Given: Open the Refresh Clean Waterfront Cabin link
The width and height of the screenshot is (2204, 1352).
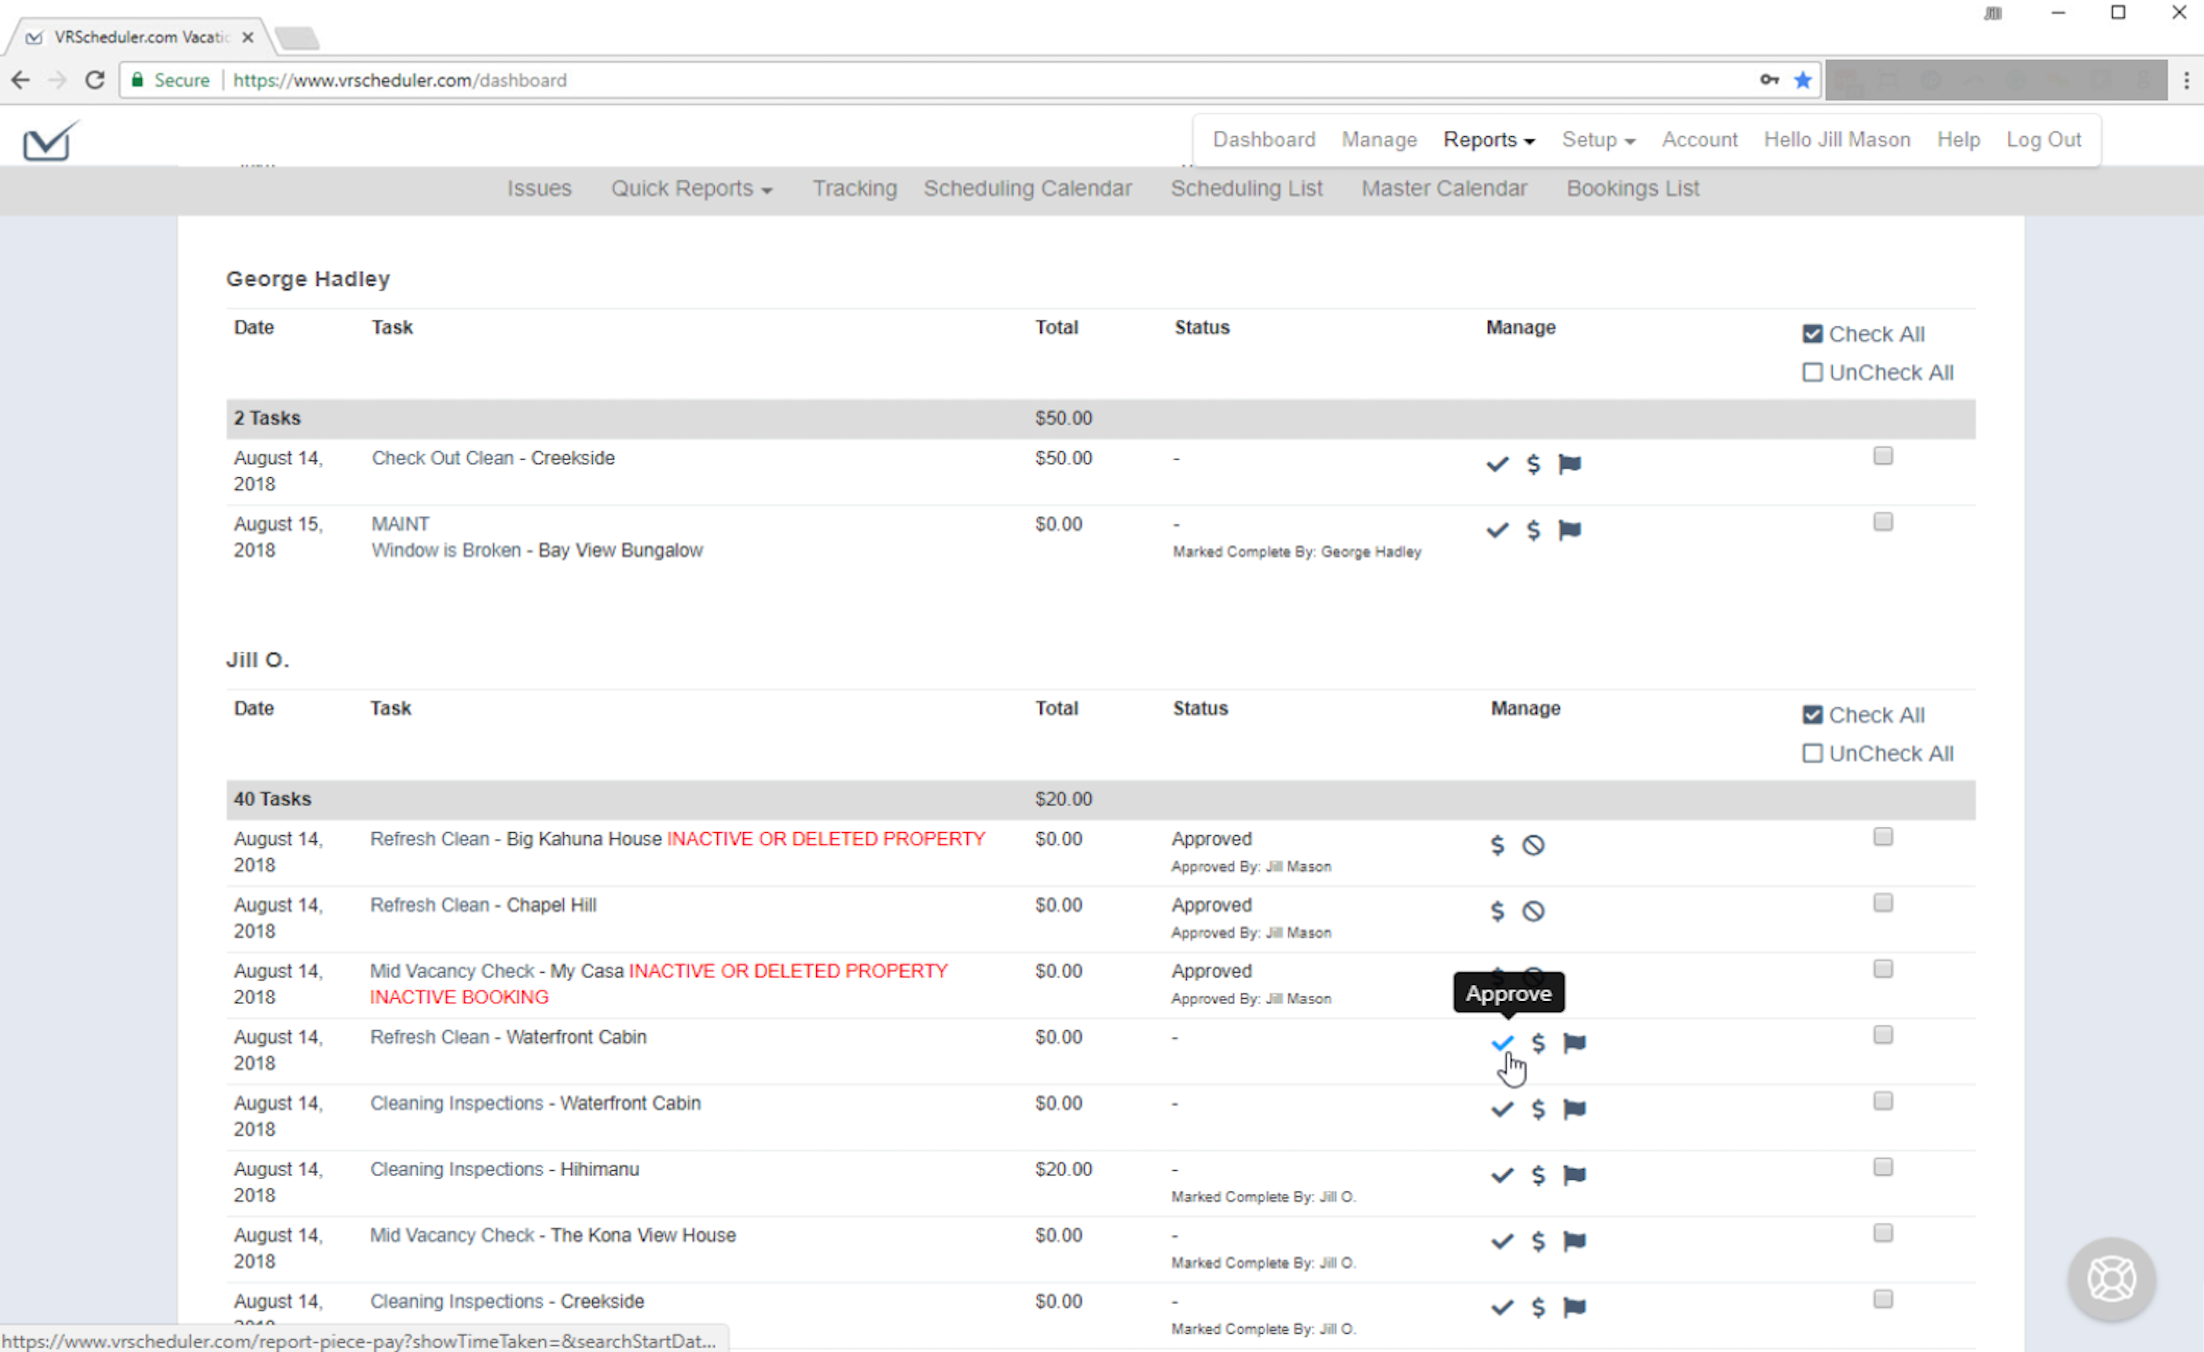Looking at the screenshot, I should click(429, 1037).
